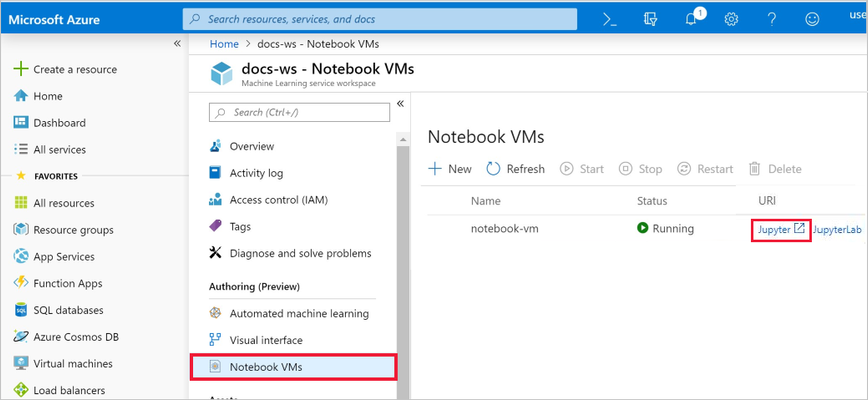This screenshot has width=868, height=400.
Task: Click the Virtual machines monitor icon
Action: [x=20, y=363]
